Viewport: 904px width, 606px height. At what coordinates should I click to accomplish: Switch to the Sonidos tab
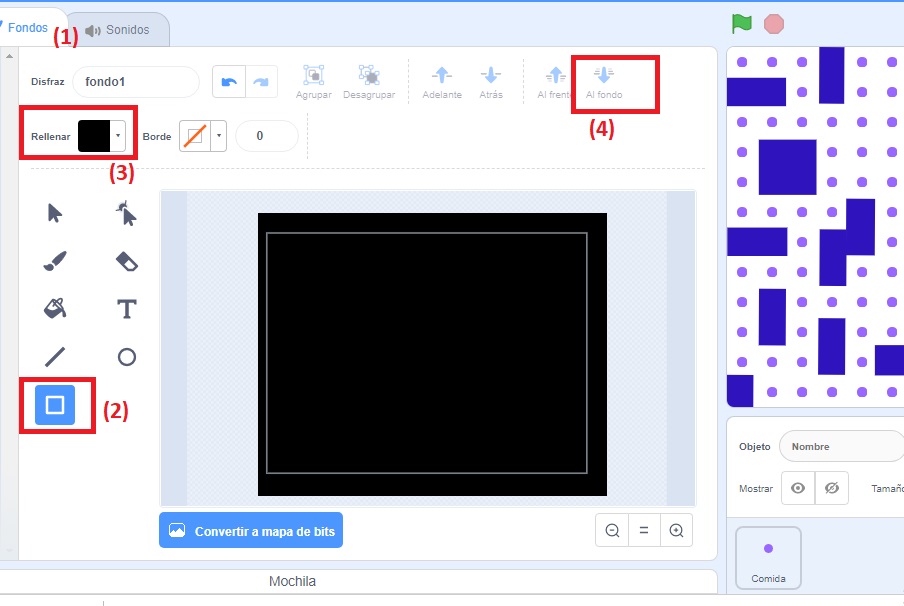118,29
